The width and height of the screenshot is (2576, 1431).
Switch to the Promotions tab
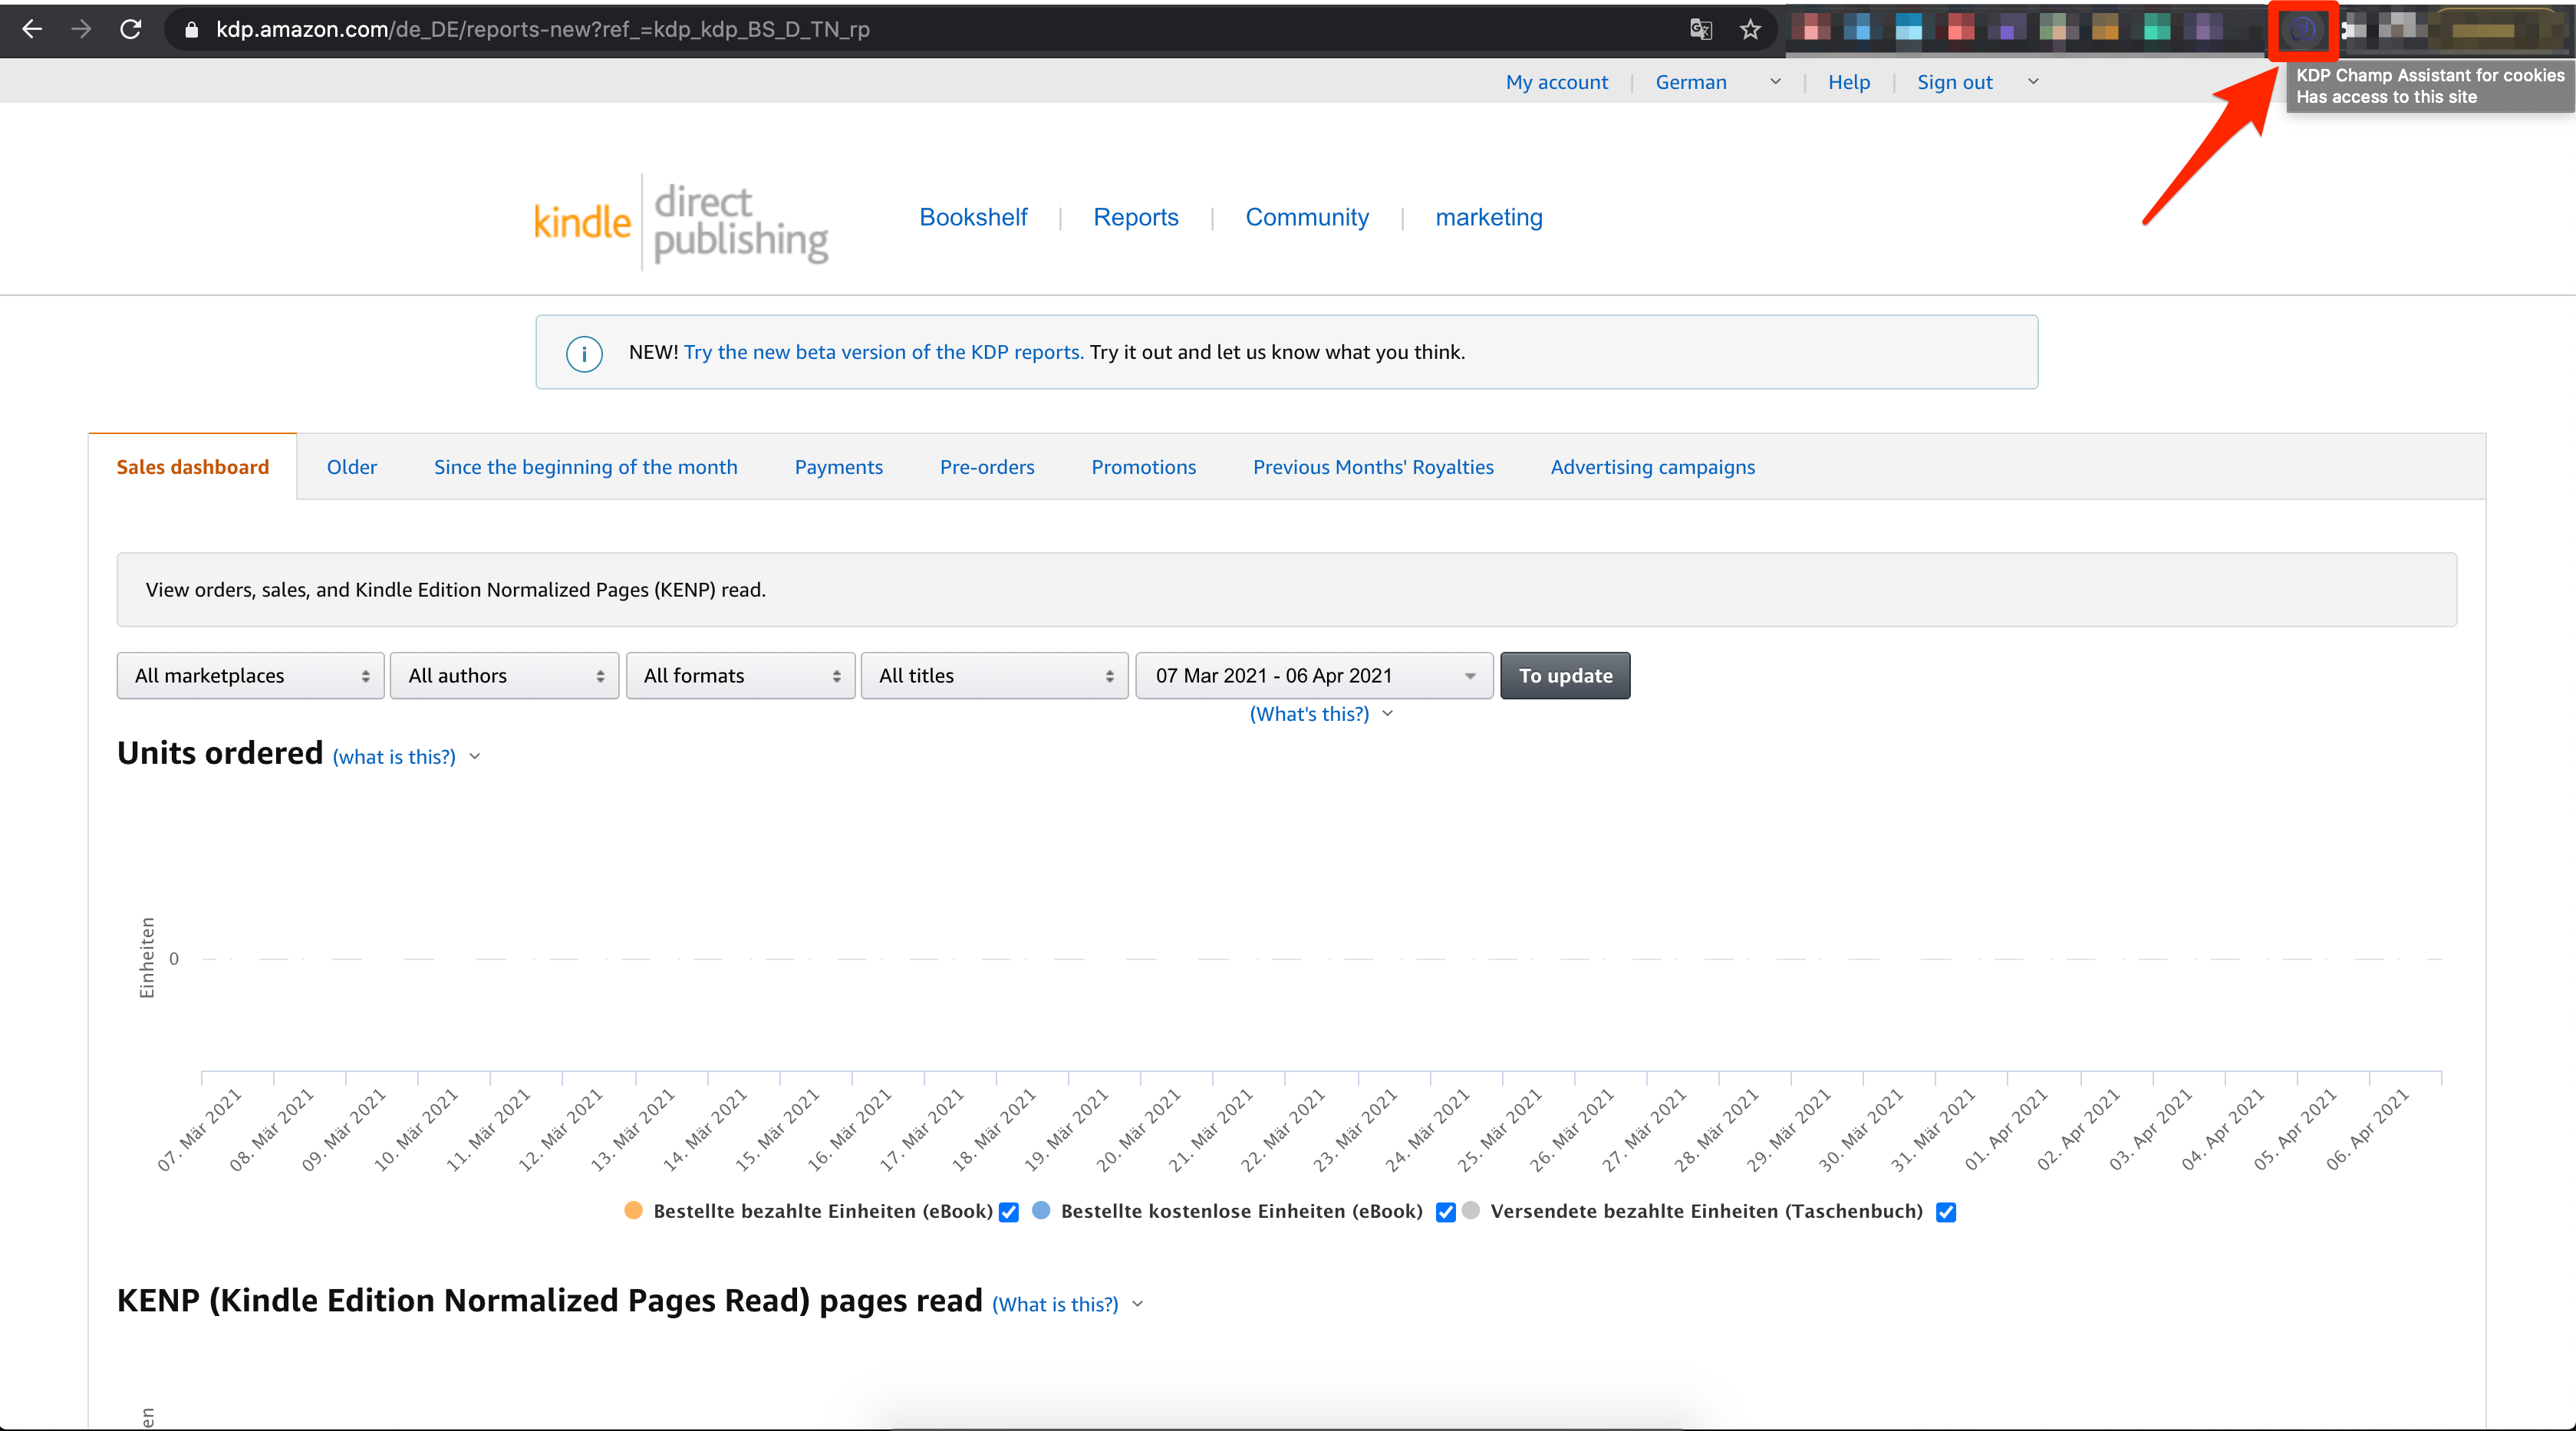[x=1143, y=467]
